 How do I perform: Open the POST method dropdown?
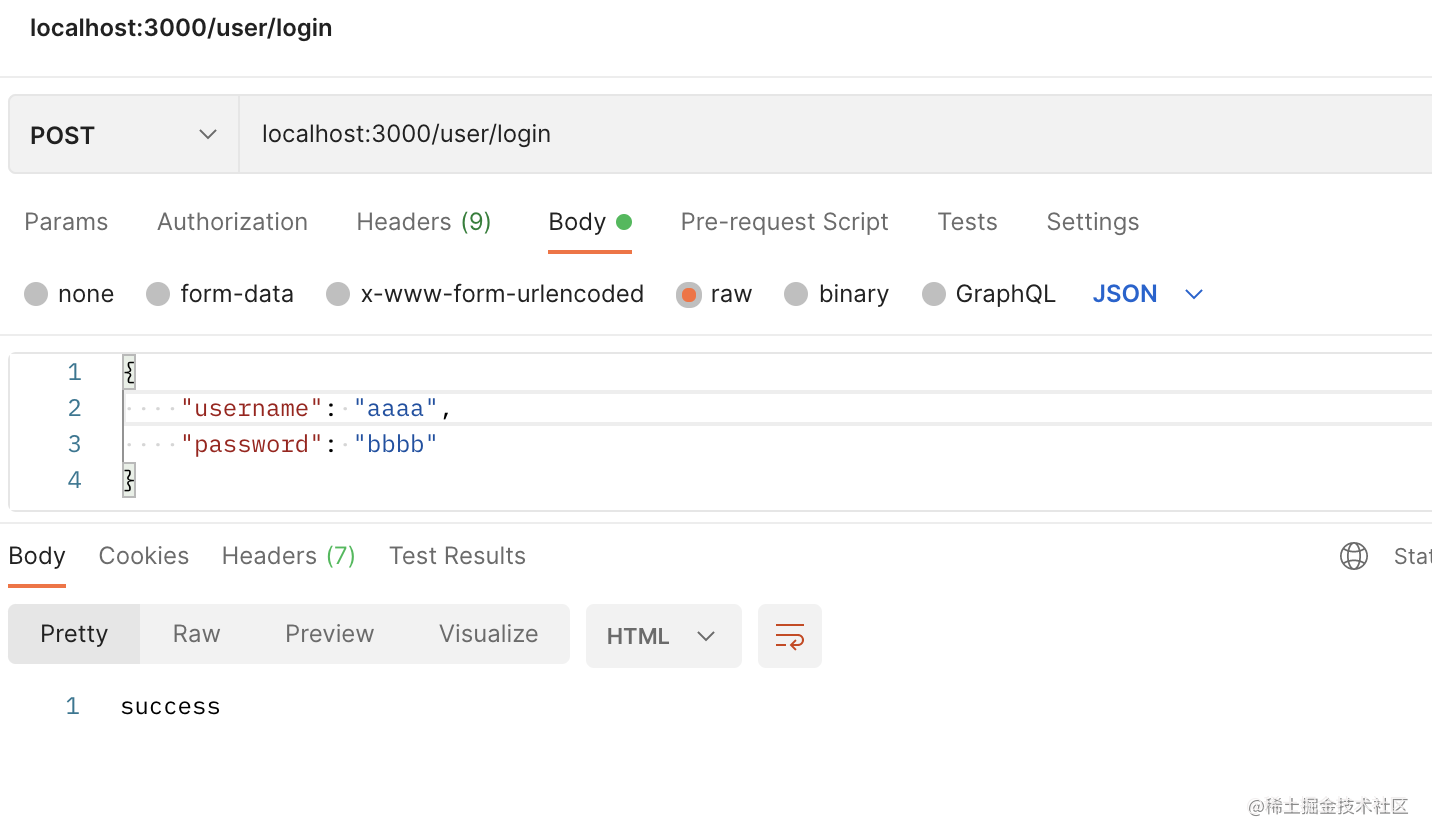123,135
